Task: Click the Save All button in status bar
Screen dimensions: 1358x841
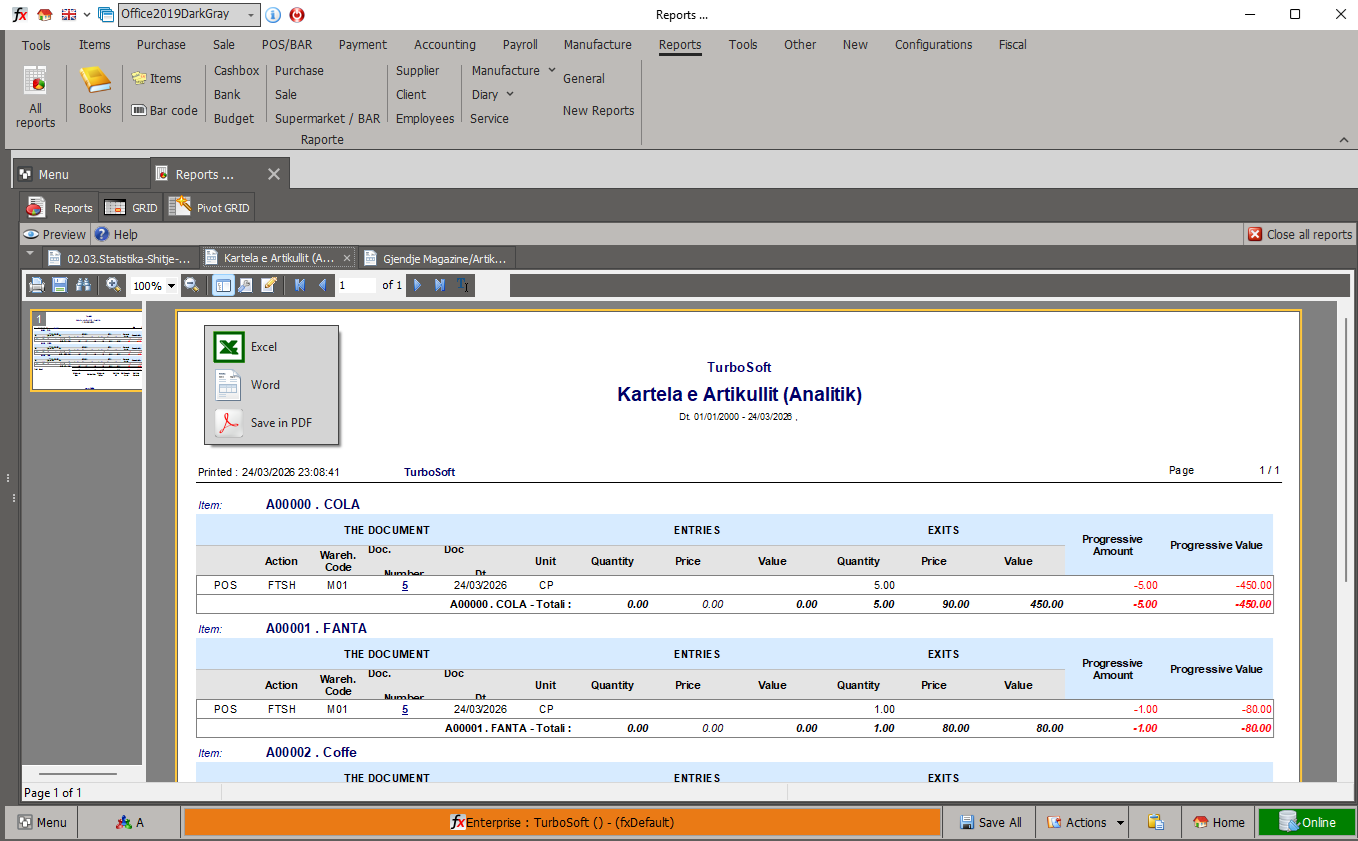Action: click(x=990, y=822)
